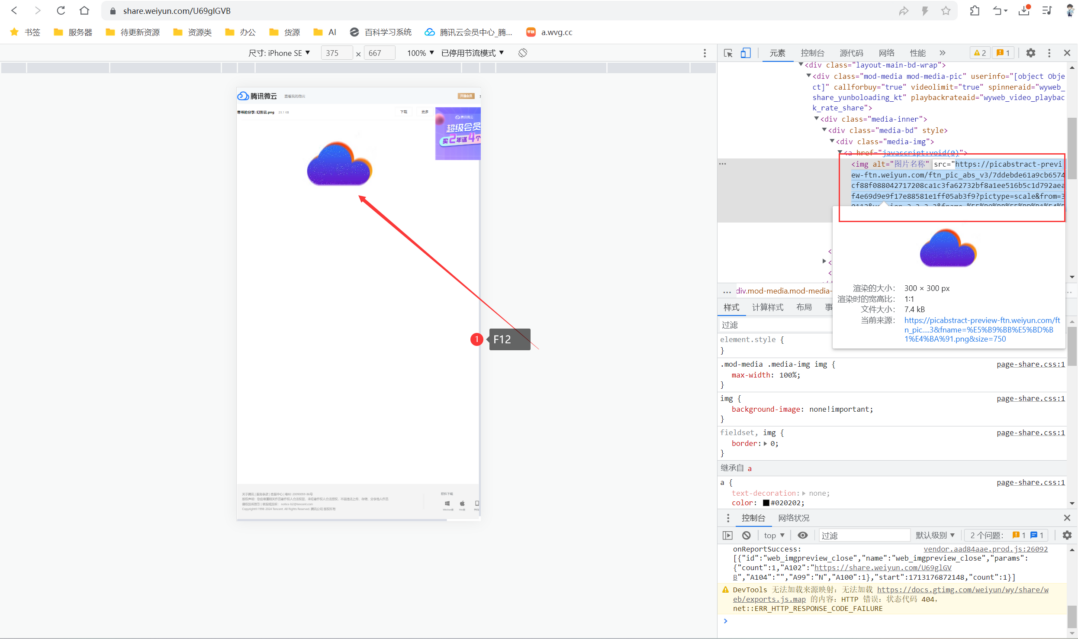Open the 默认级别 log level dropdown

[x=935, y=535]
